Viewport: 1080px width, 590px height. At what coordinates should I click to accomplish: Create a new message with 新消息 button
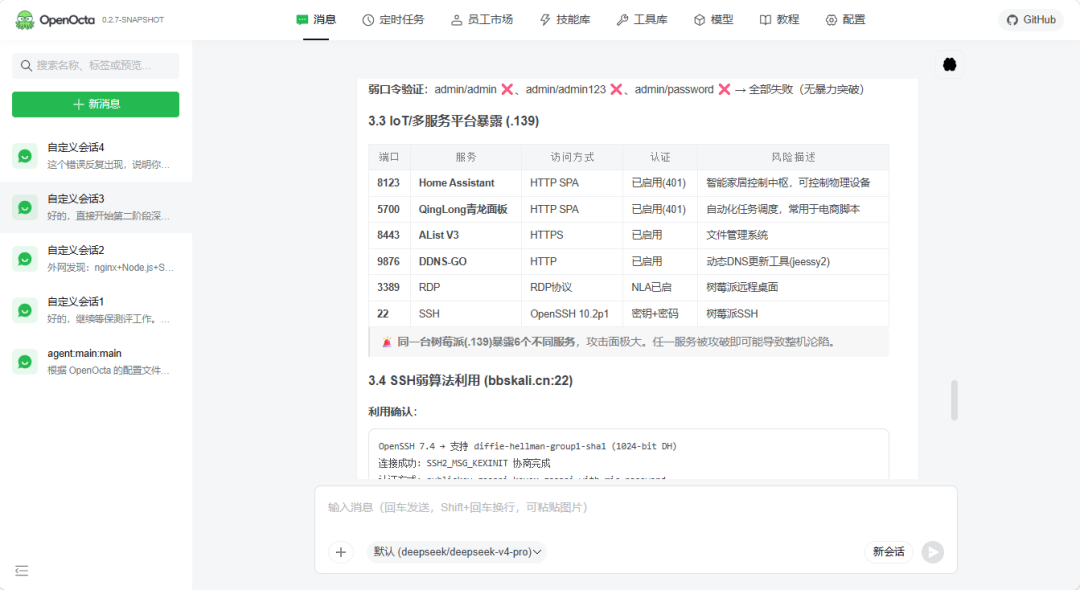pos(96,104)
